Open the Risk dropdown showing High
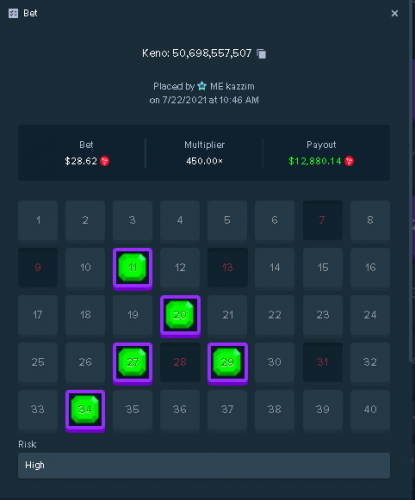 pos(204,465)
